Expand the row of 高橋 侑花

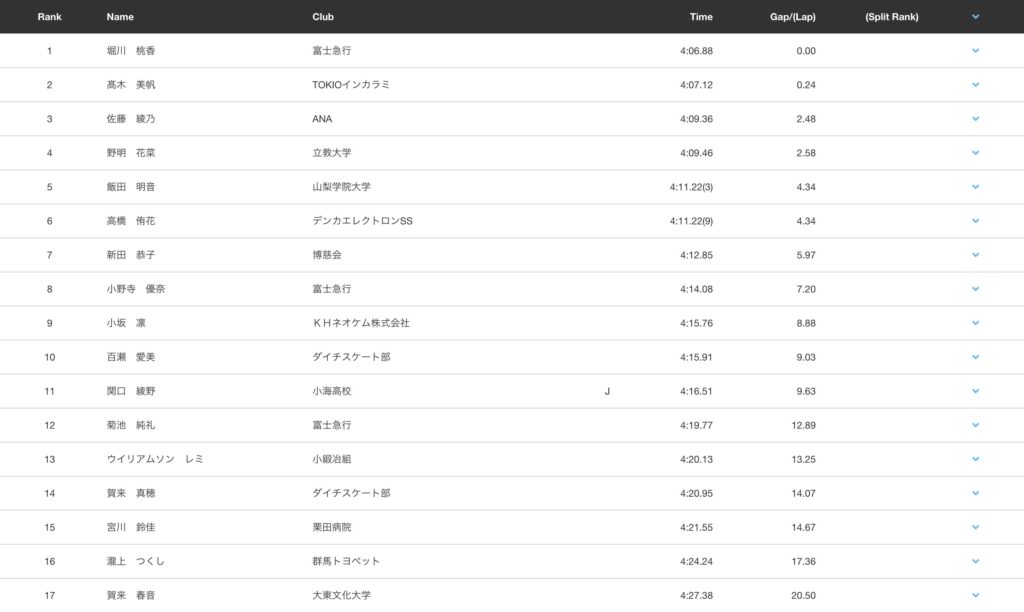pos(975,221)
